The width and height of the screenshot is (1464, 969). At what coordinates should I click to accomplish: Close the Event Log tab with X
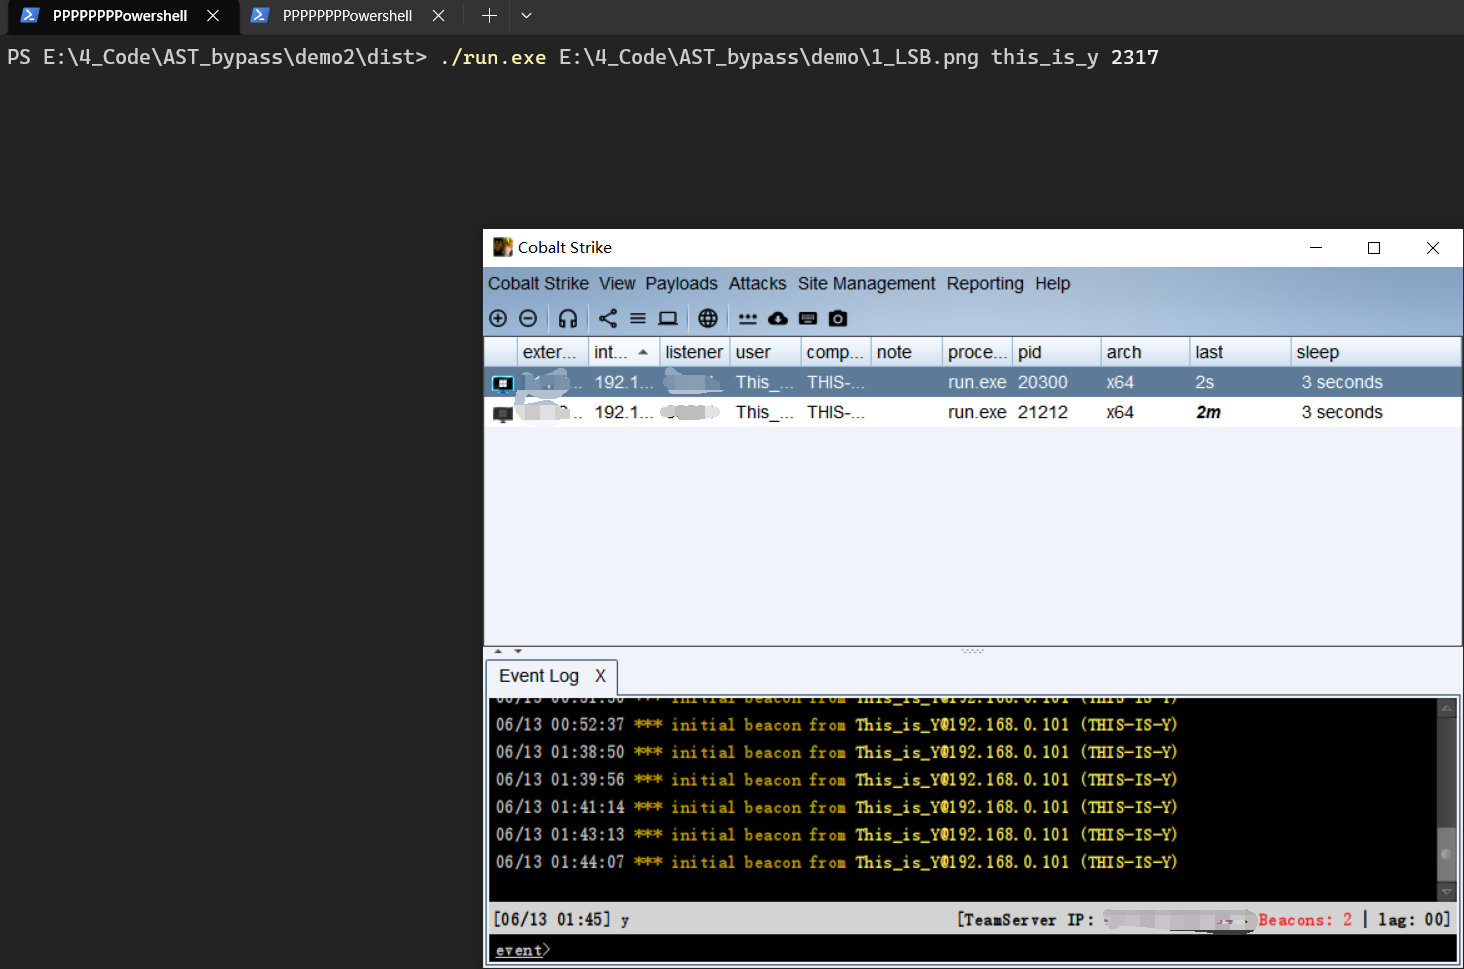(x=600, y=676)
